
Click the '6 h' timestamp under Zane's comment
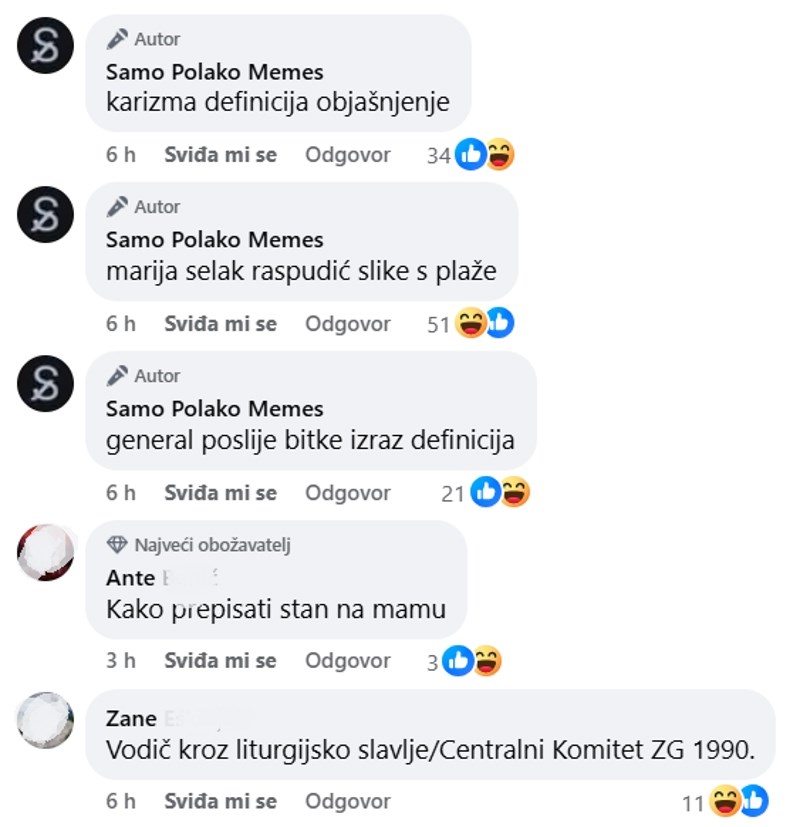pyautogui.click(x=121, y=802)
